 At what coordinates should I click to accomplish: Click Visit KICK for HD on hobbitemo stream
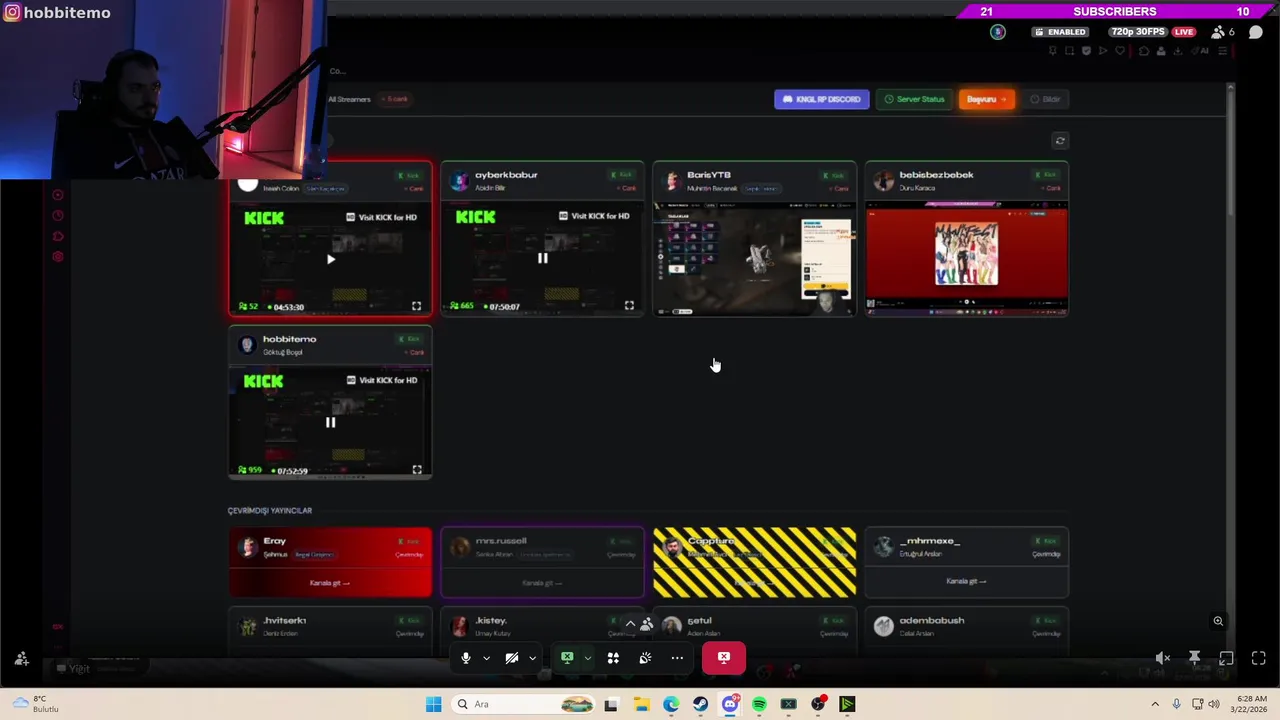tap(381, 380)
